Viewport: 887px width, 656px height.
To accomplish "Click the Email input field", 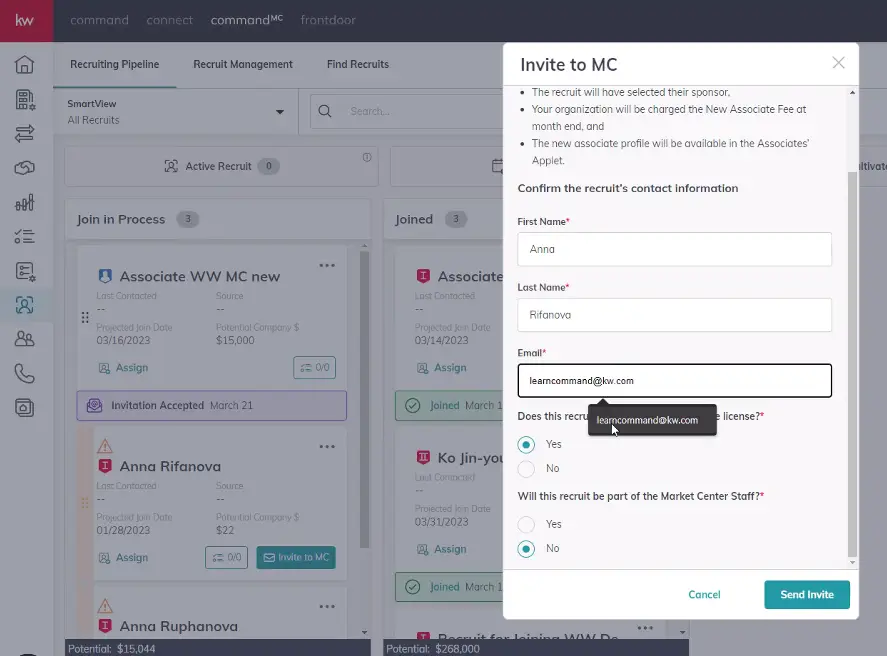I will tap(674, 381).
